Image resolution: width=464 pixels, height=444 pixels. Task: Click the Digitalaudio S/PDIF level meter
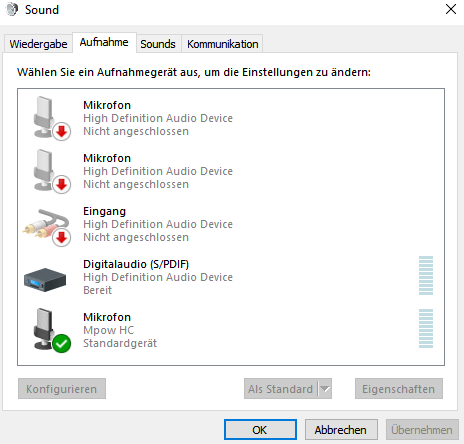coord(426,275)
